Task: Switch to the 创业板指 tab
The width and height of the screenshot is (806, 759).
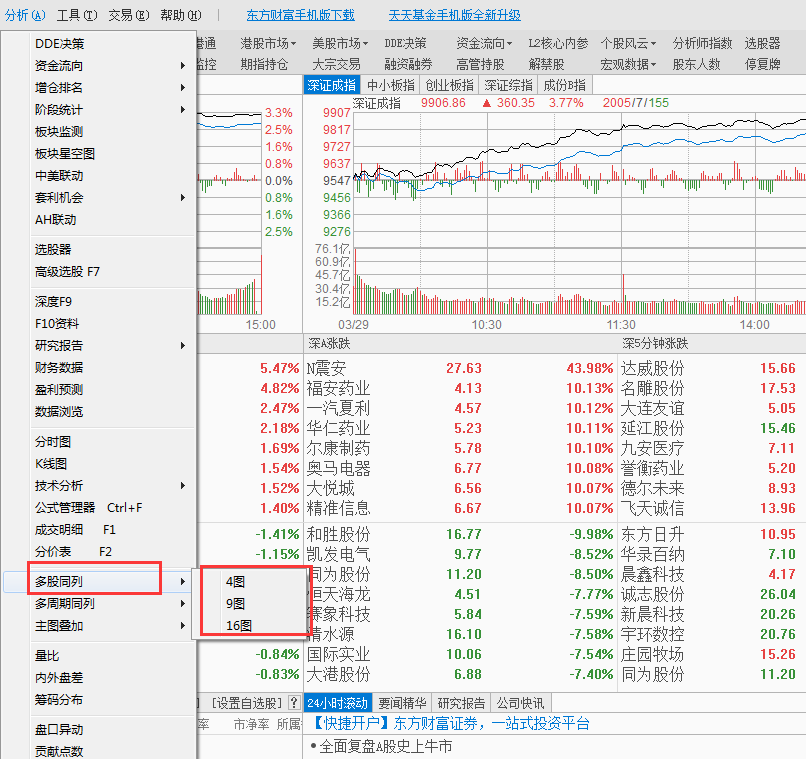Action: pos(449,85)
